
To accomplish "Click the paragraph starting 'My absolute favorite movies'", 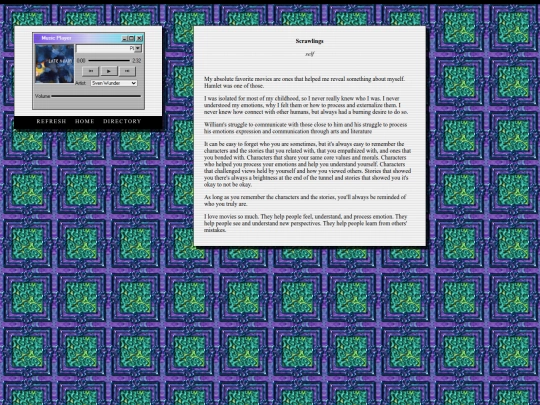I will point(304,82).
